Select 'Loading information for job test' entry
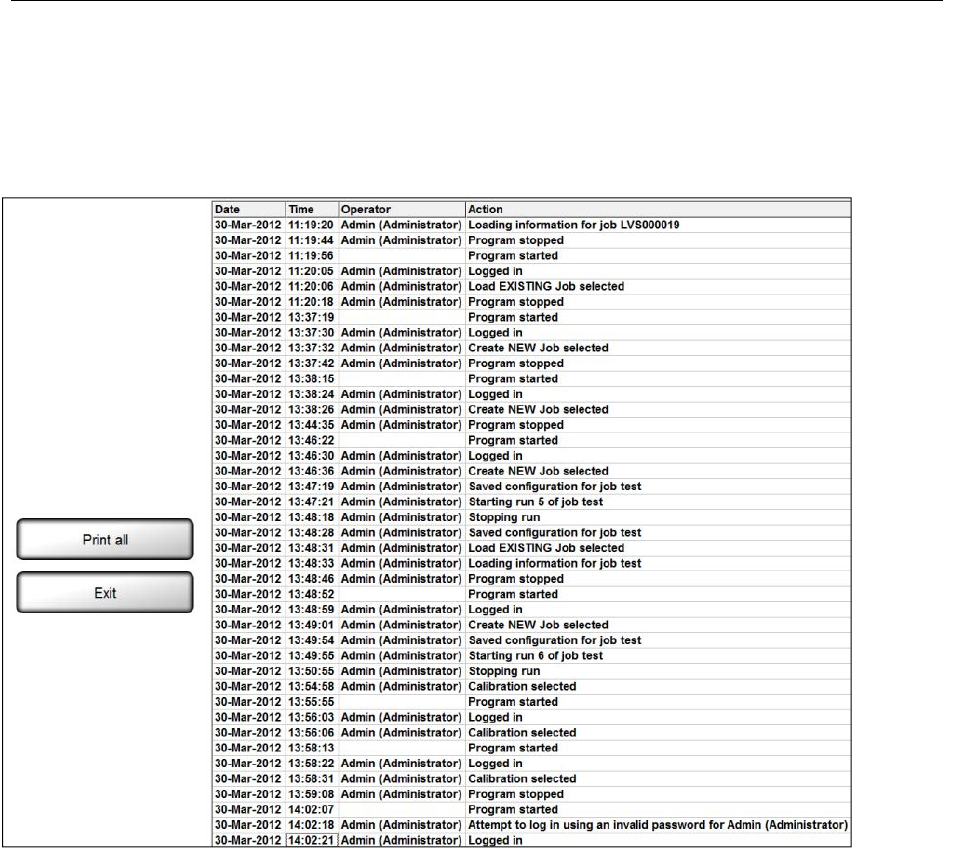This screenshot has height=848, width=955. pyautogui.click(x=555, y=564)
